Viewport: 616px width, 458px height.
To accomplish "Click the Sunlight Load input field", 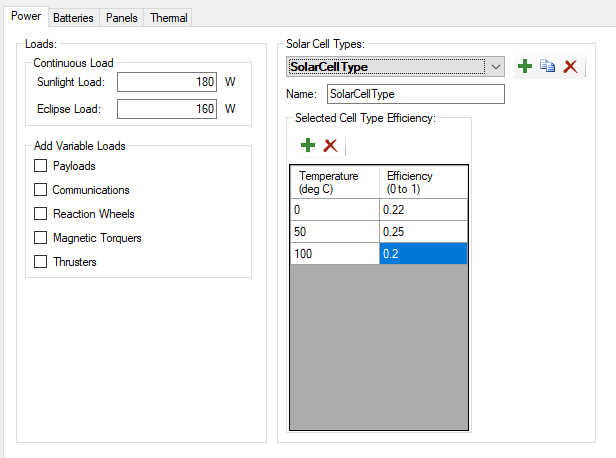I will coord(167,82).
